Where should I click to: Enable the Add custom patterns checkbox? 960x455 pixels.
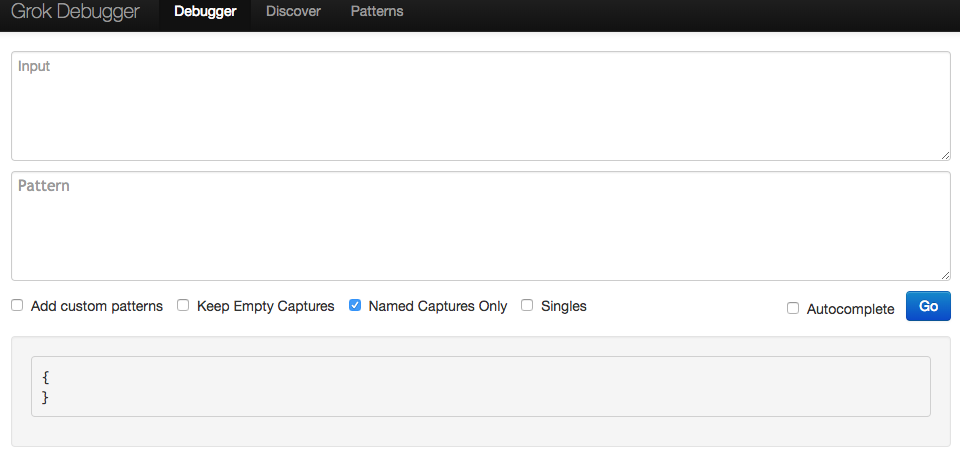(17, 306)
